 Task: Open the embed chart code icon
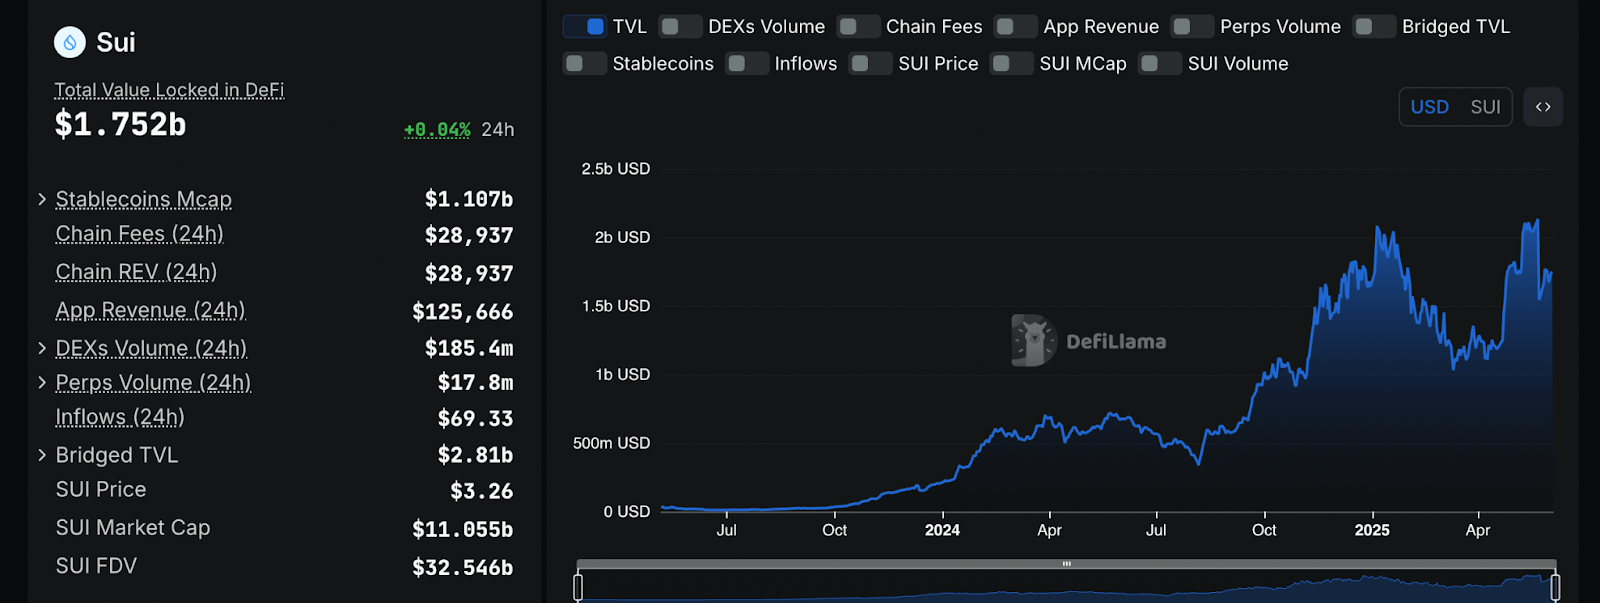tap(1543, 107)
